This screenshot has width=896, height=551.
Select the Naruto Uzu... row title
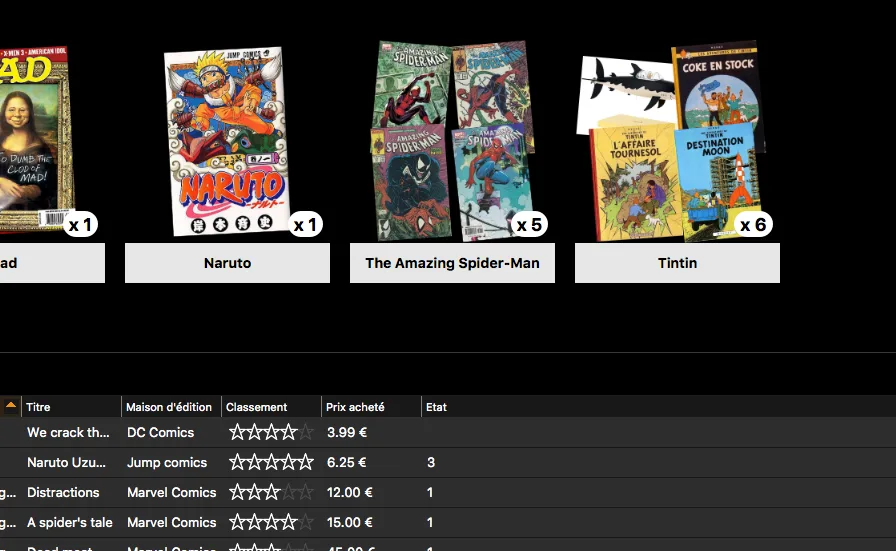[x=67, y=463]
